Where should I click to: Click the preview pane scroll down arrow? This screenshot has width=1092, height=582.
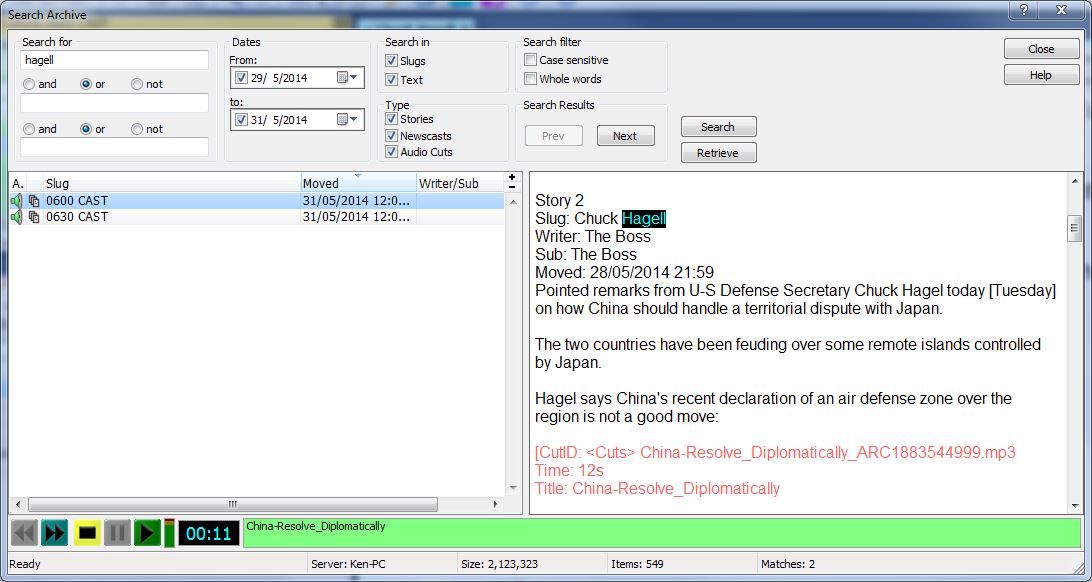point(1075,506)
